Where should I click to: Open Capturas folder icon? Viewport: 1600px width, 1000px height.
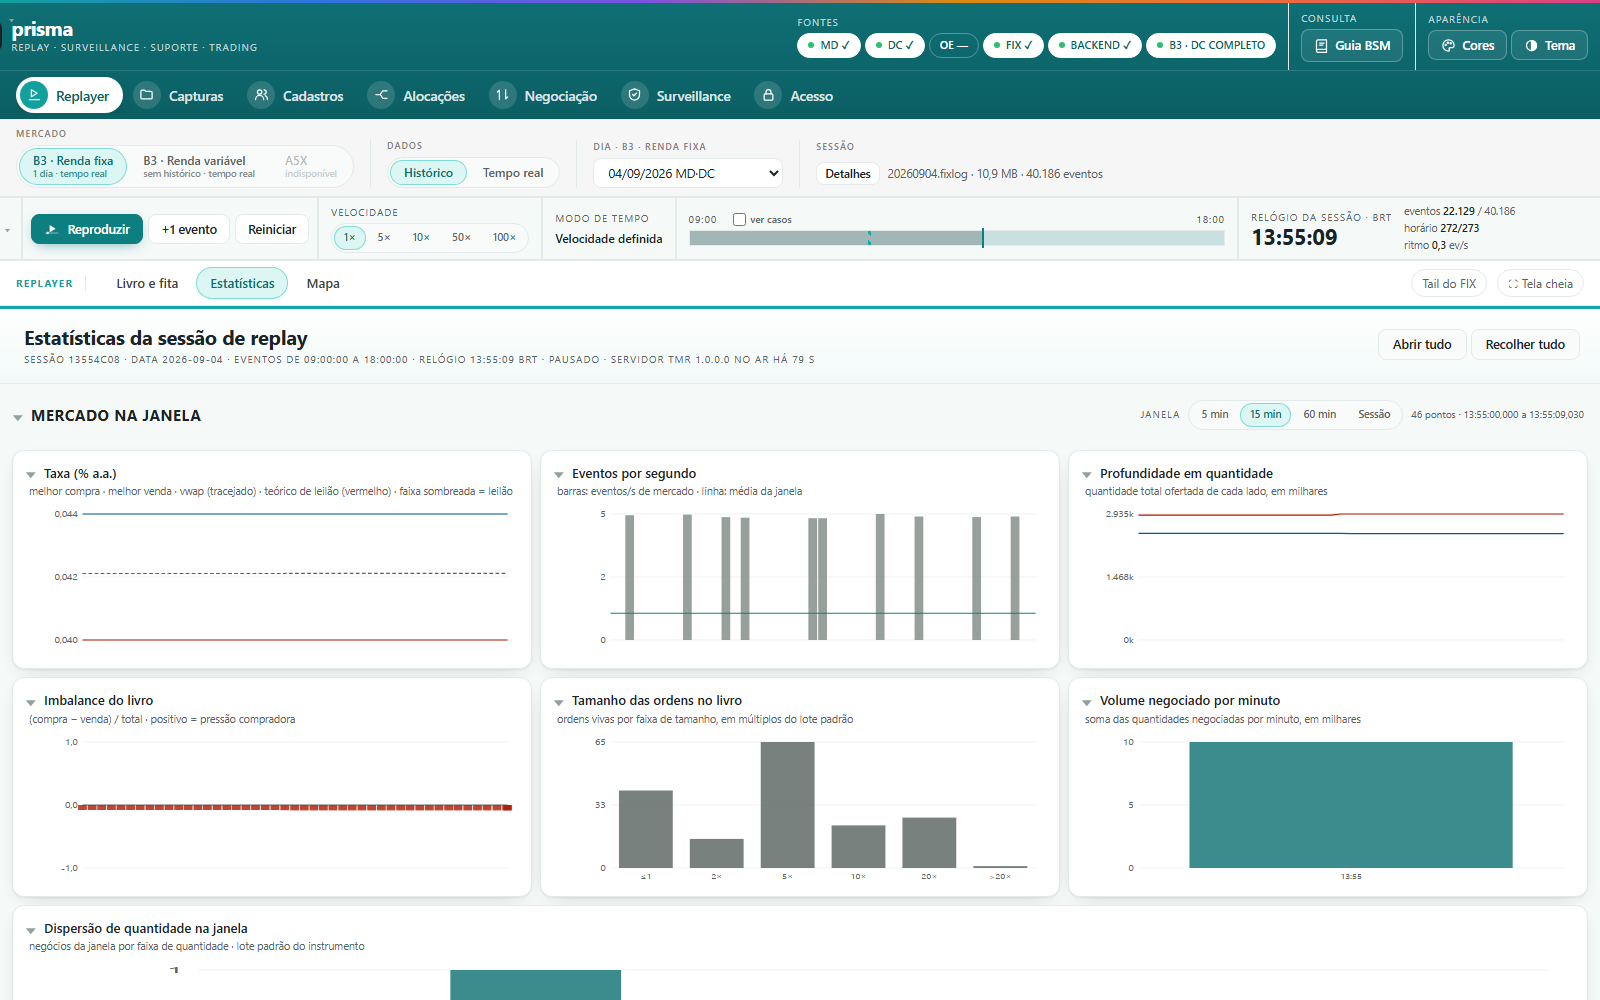146,95
